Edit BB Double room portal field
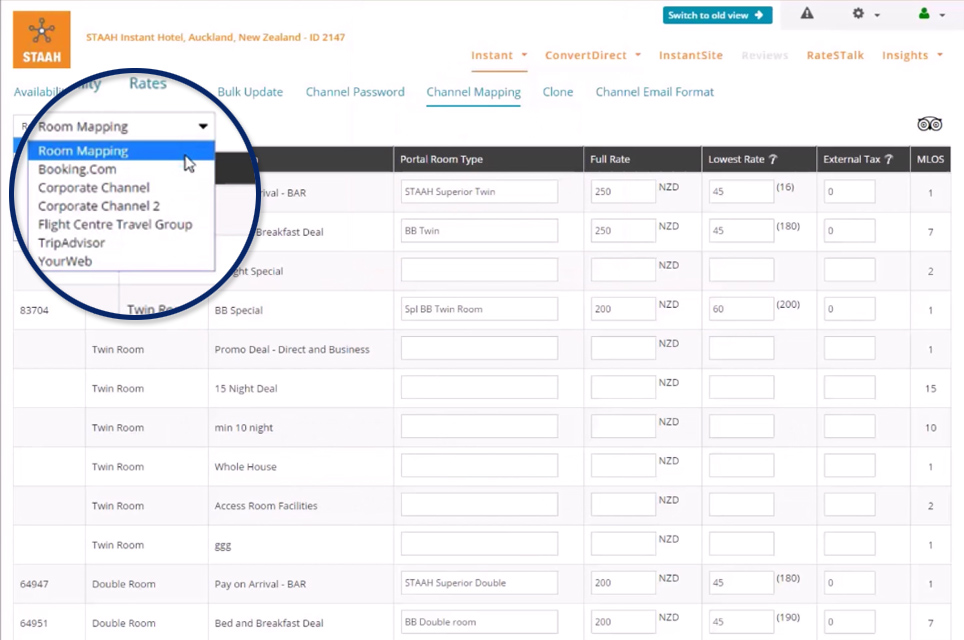964x640 pixels. tap(480, 622)
